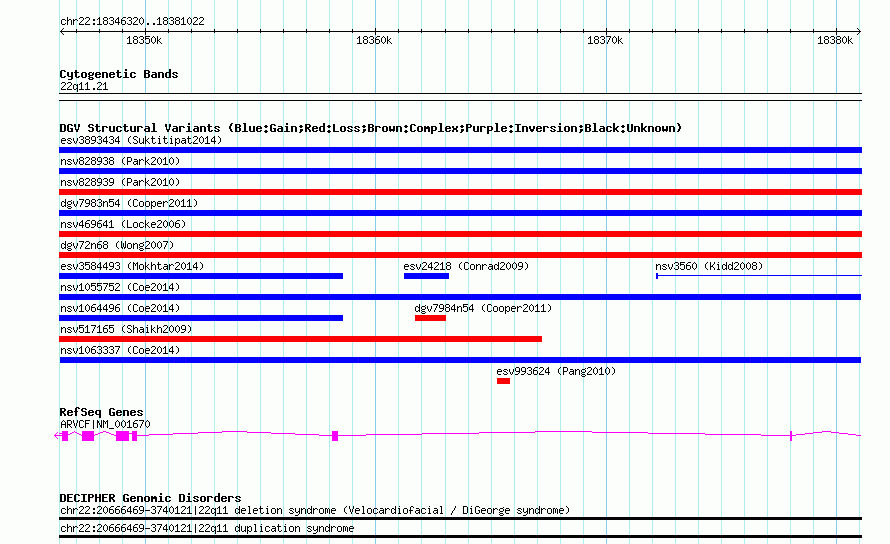This screenshot has height=544, width=890.
Task: Click the thin ARVCF exon tick near 18378k
Action: pos(791,436)
